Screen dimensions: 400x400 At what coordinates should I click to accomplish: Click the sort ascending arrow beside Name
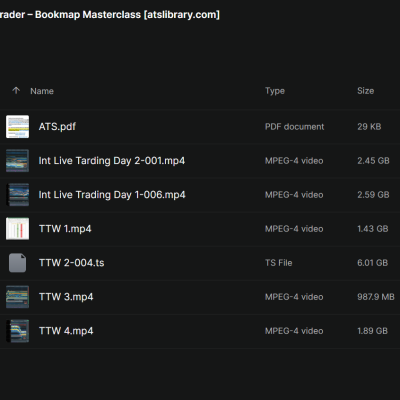click(16, 90)
